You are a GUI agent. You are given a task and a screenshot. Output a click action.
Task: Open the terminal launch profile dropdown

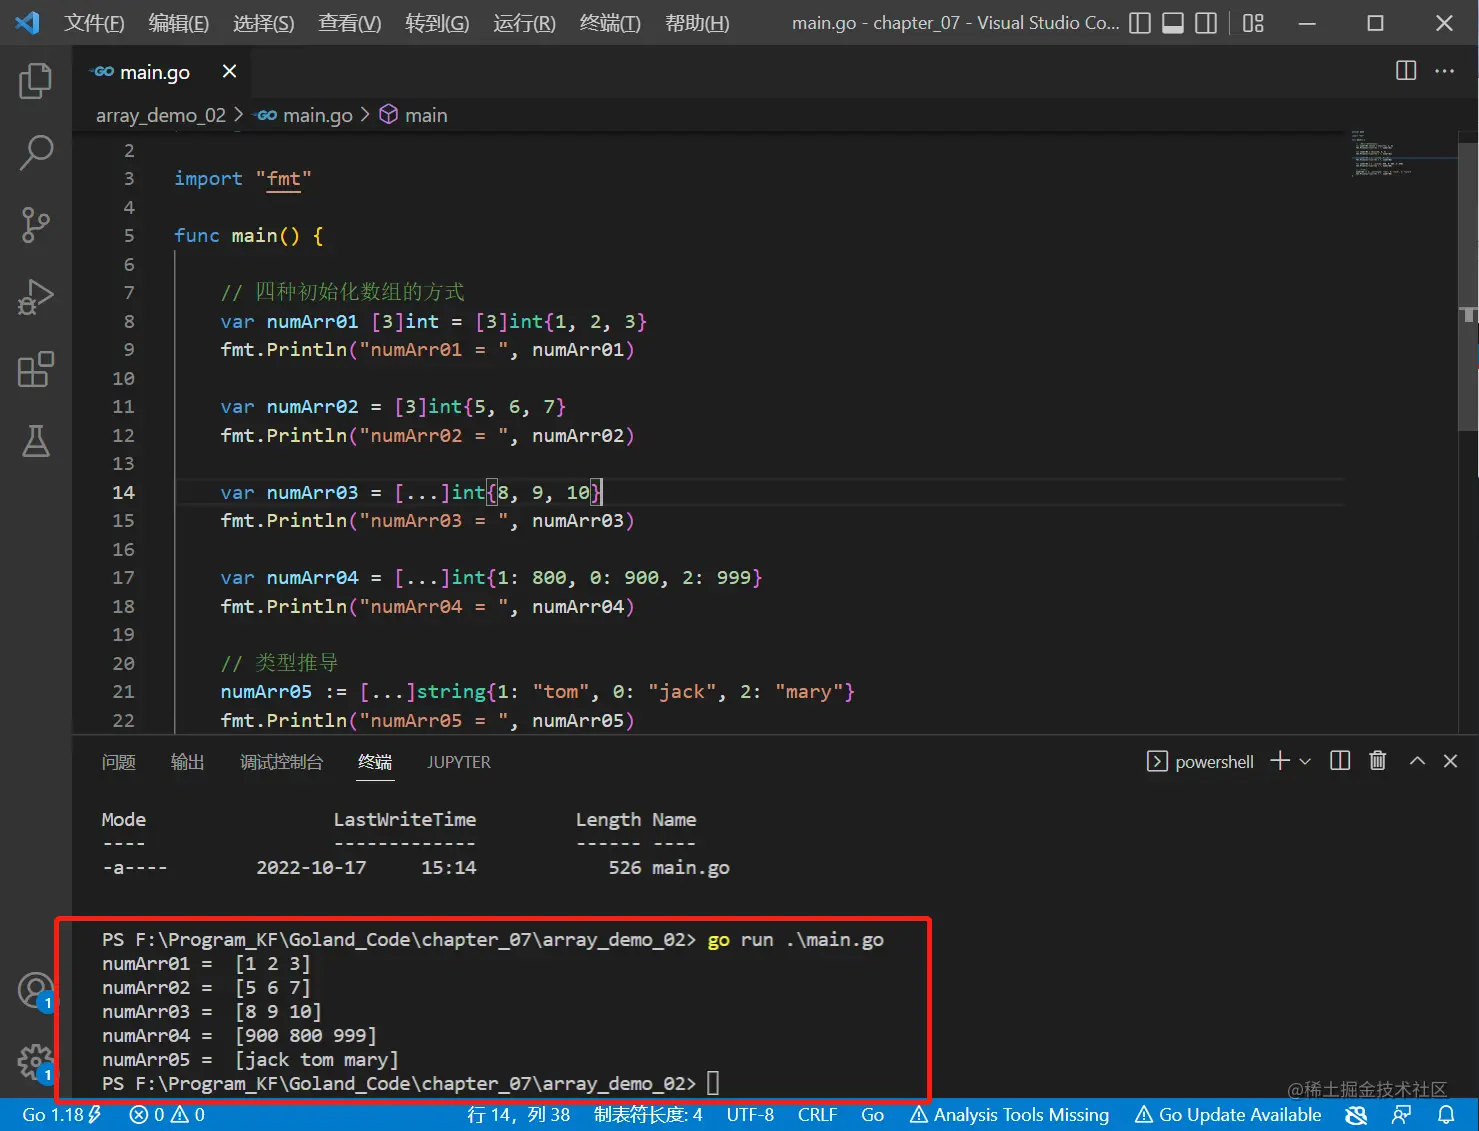click(x=1305, y=761)
